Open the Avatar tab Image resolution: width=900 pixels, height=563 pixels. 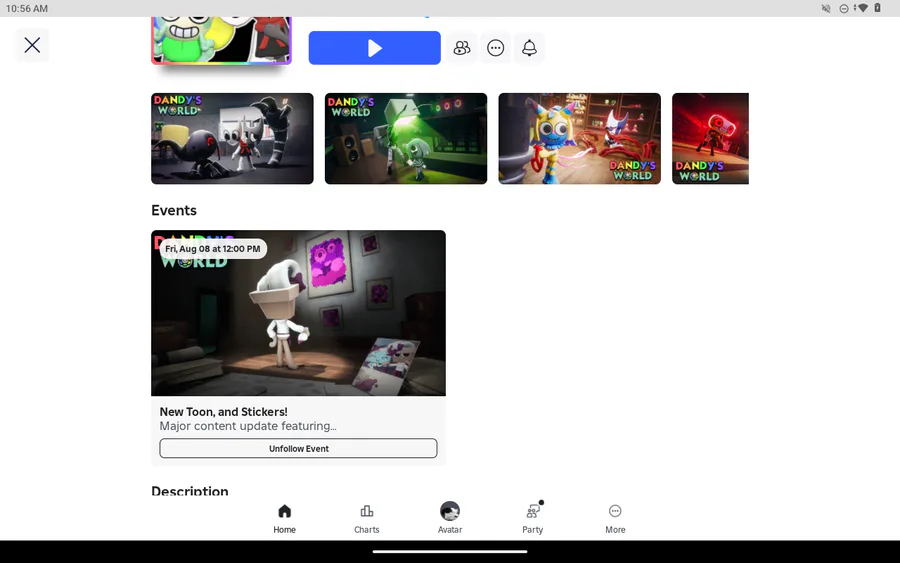pos(450,519)
